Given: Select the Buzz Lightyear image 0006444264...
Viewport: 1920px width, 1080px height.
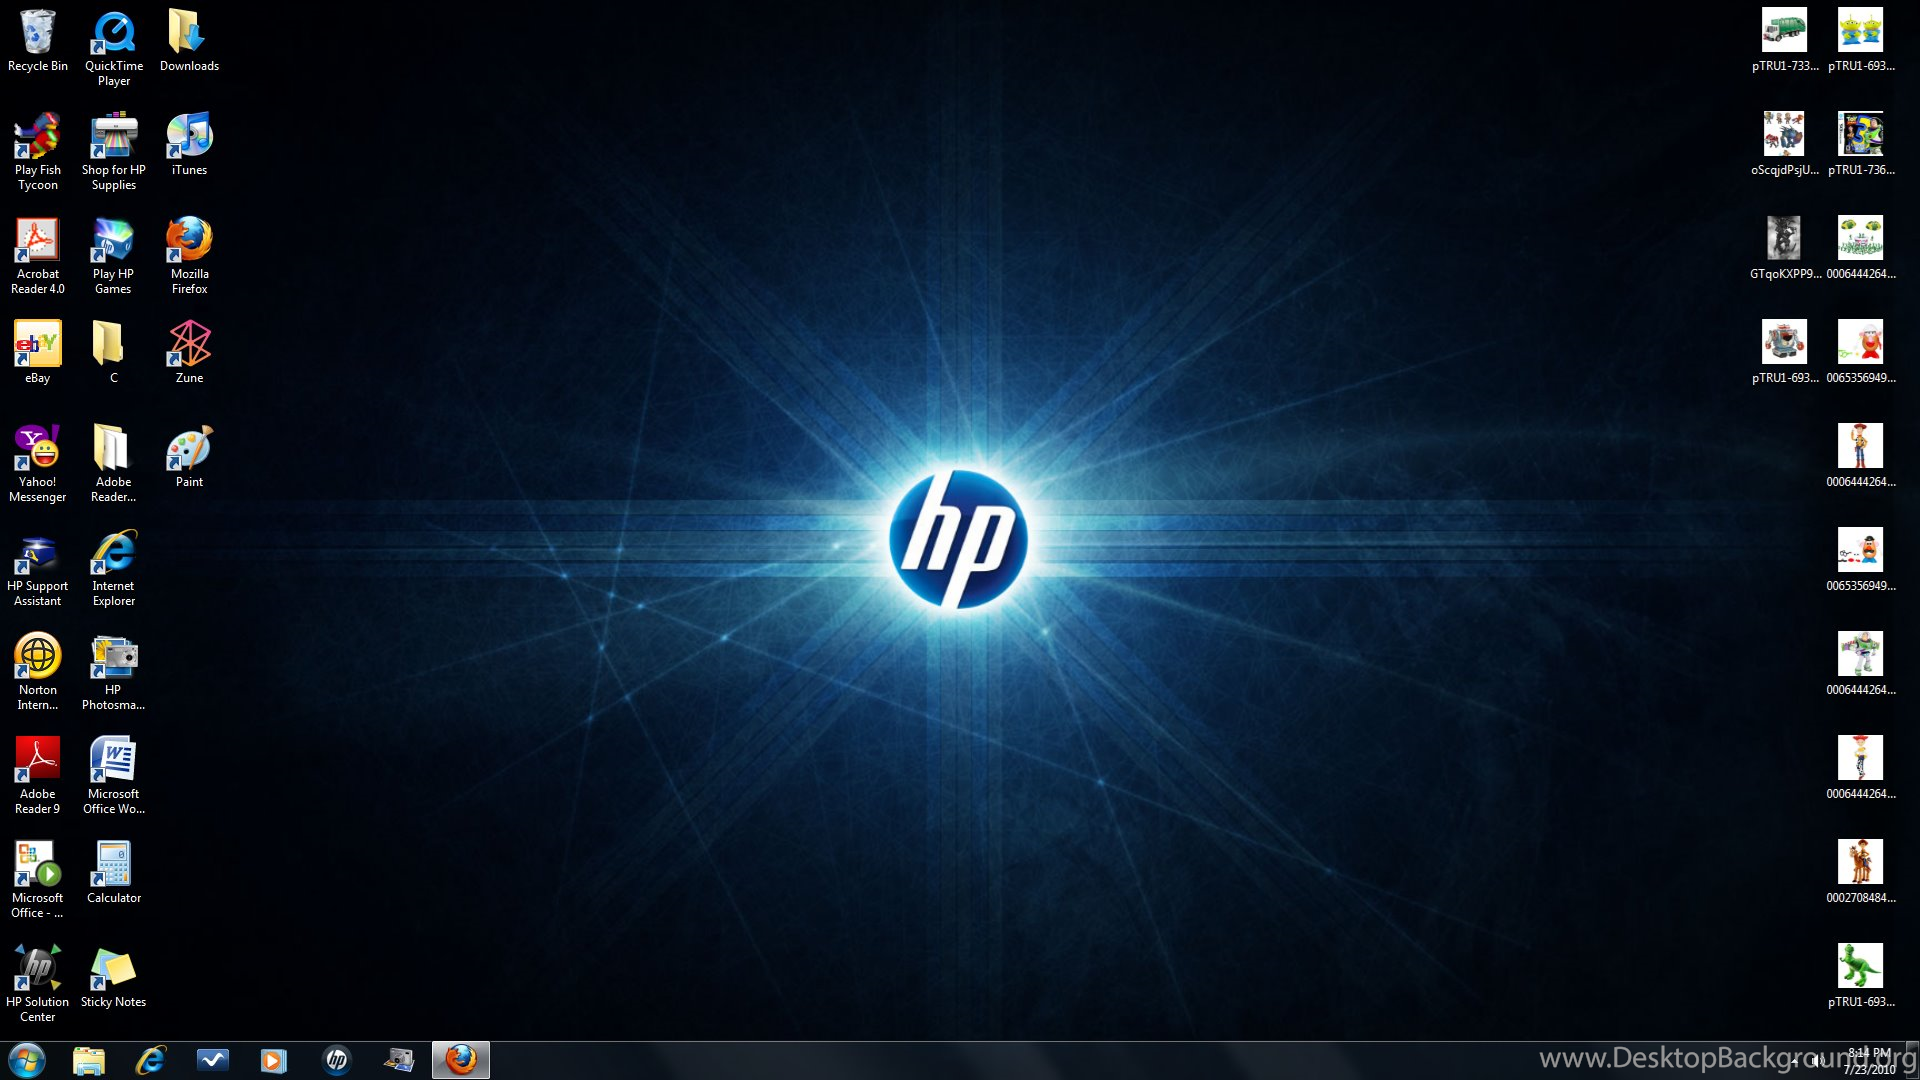Looking at the screenshot, I should (1860, 664).
